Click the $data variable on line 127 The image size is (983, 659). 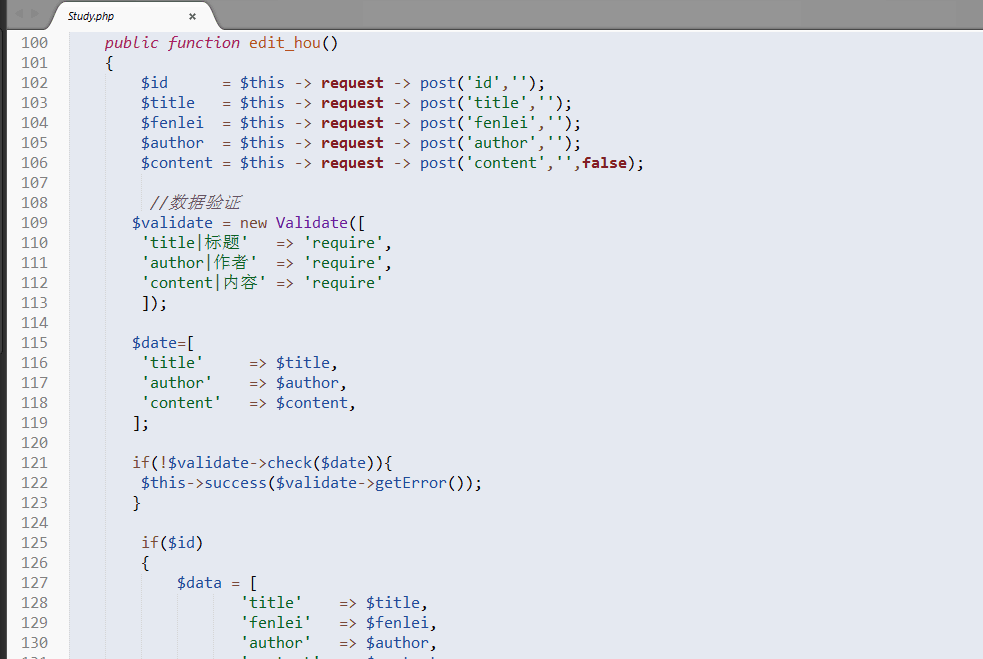[x=199, y=583]
